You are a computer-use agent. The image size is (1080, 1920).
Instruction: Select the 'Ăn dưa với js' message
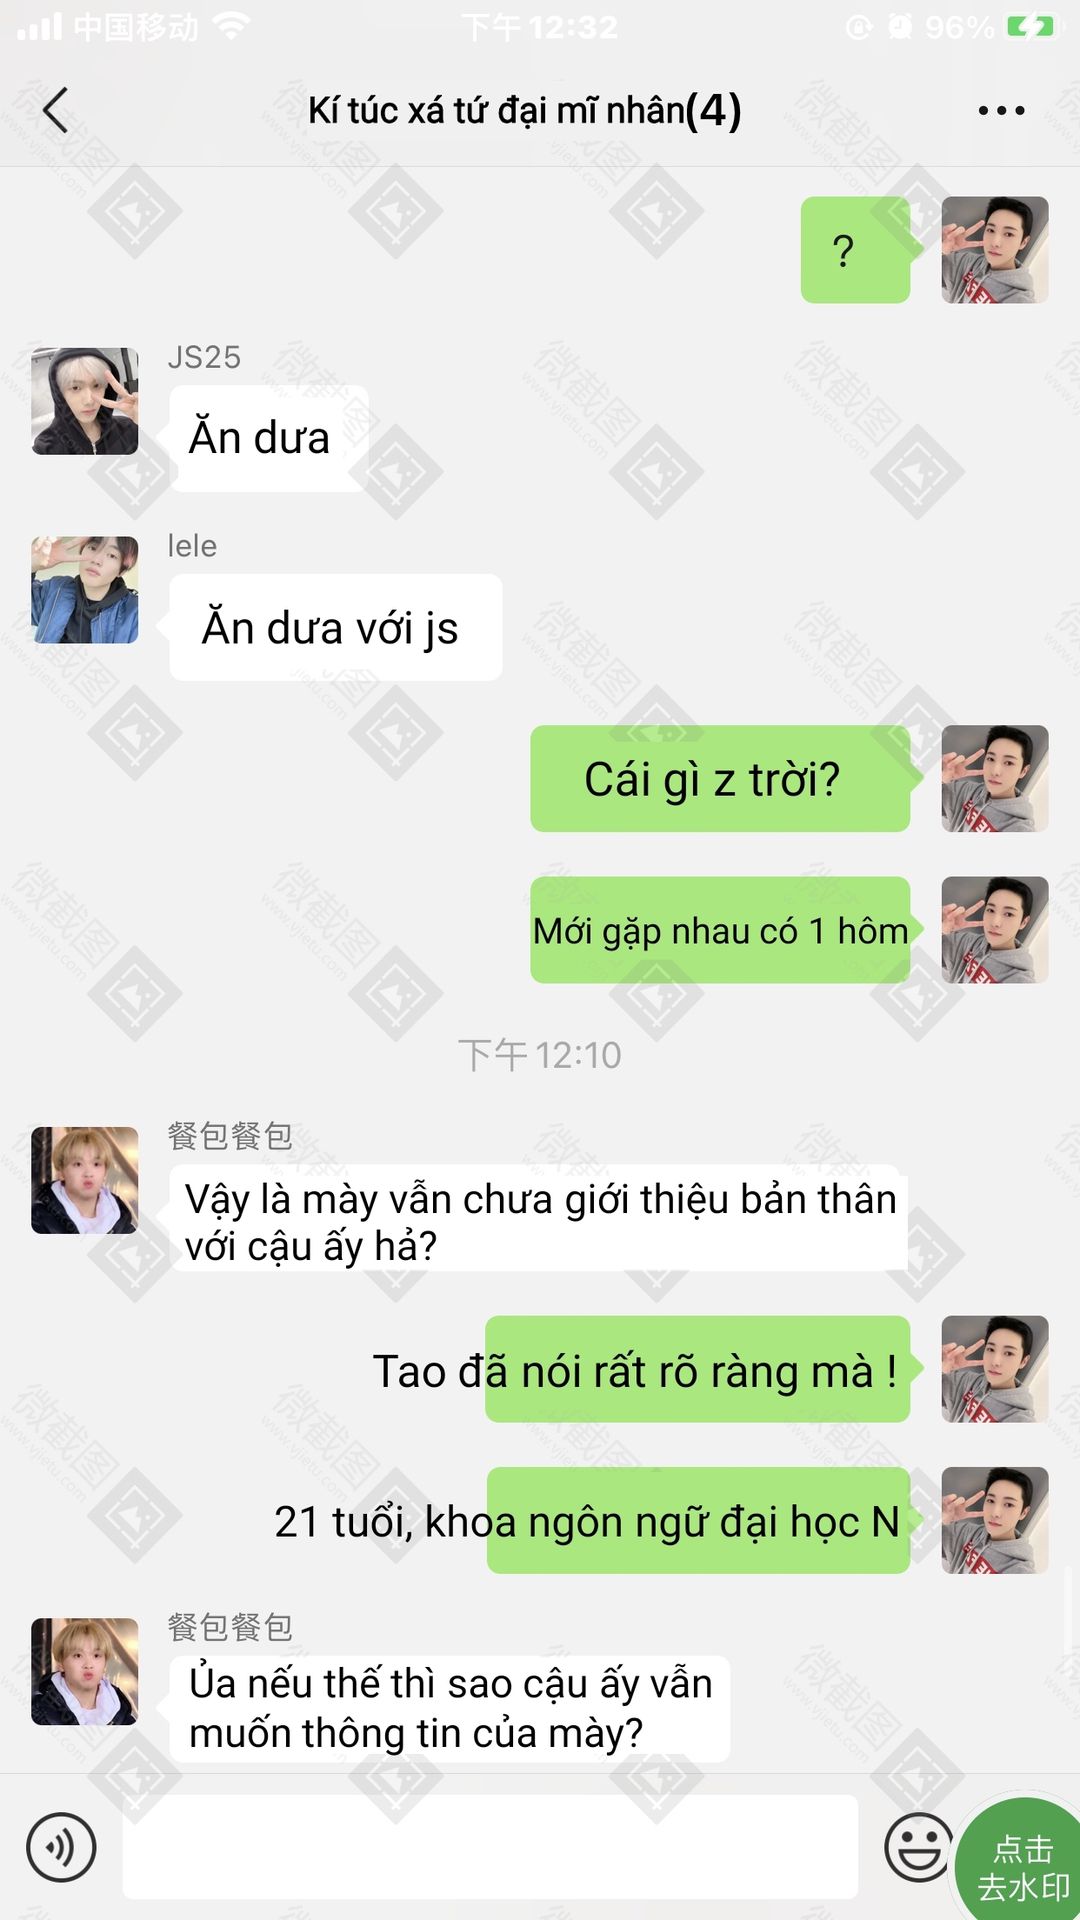(335, 628)
